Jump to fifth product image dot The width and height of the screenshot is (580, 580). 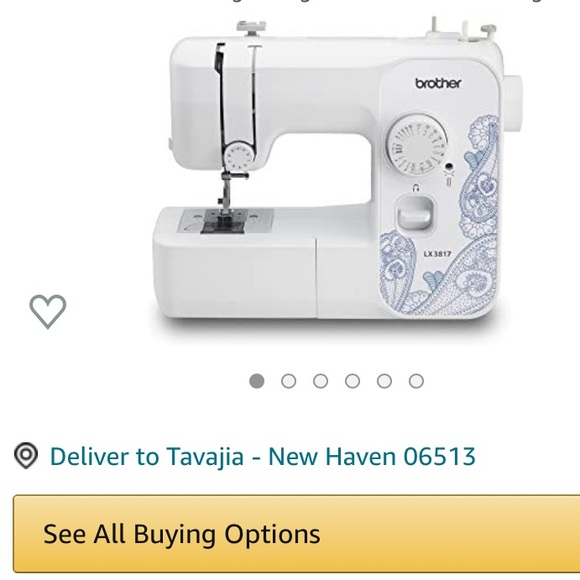click(x=384, y=381)
